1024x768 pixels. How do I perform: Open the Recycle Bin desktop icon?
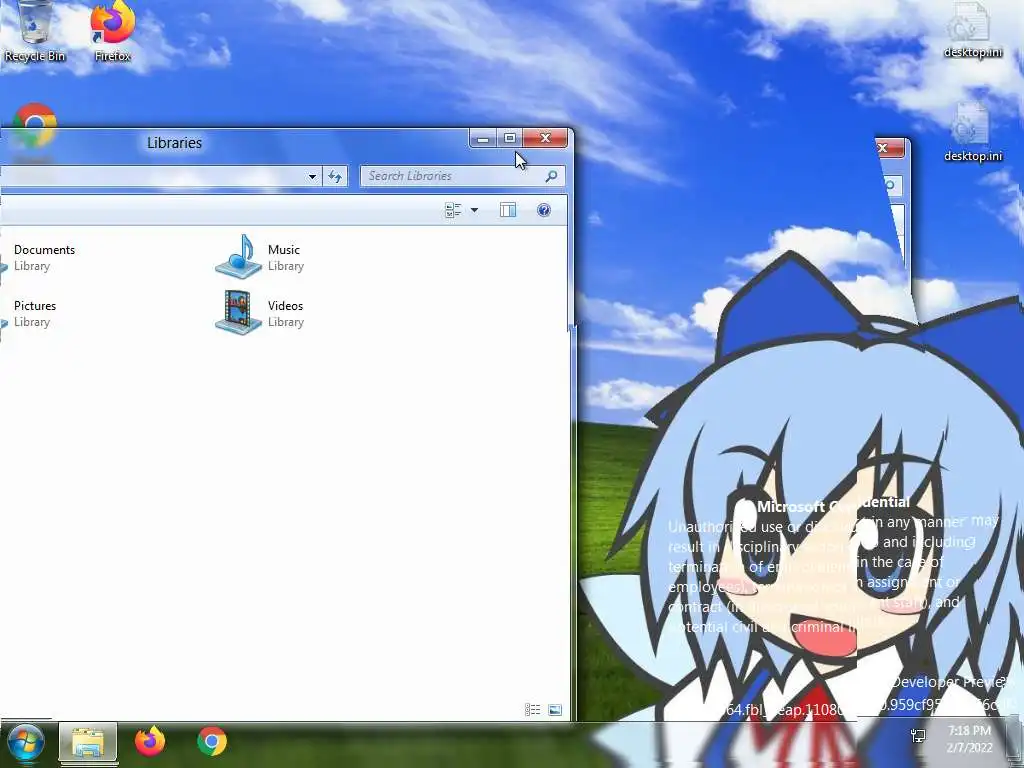tap(34, 30)
